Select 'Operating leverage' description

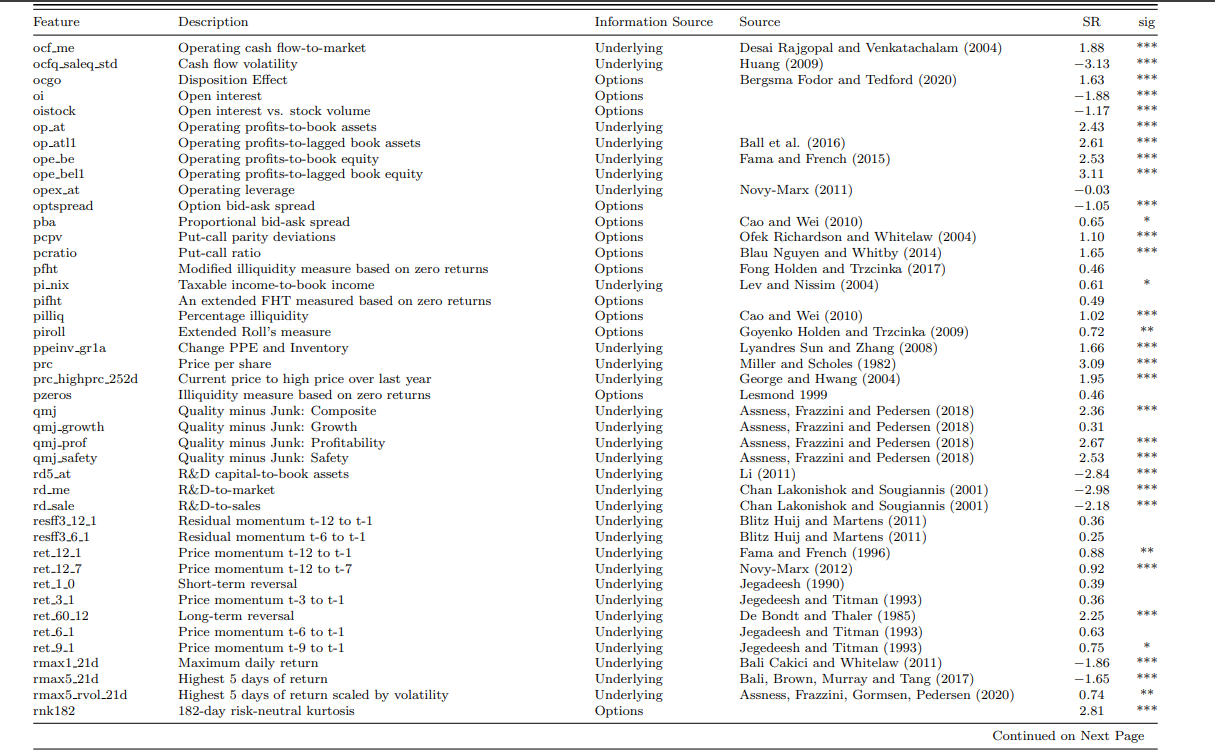click(236, 190)
